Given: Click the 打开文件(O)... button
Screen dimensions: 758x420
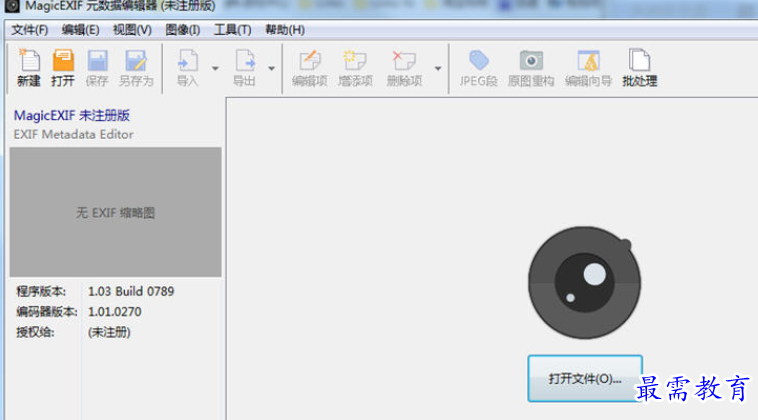Looking at the screenshot, I should (585, 378).
